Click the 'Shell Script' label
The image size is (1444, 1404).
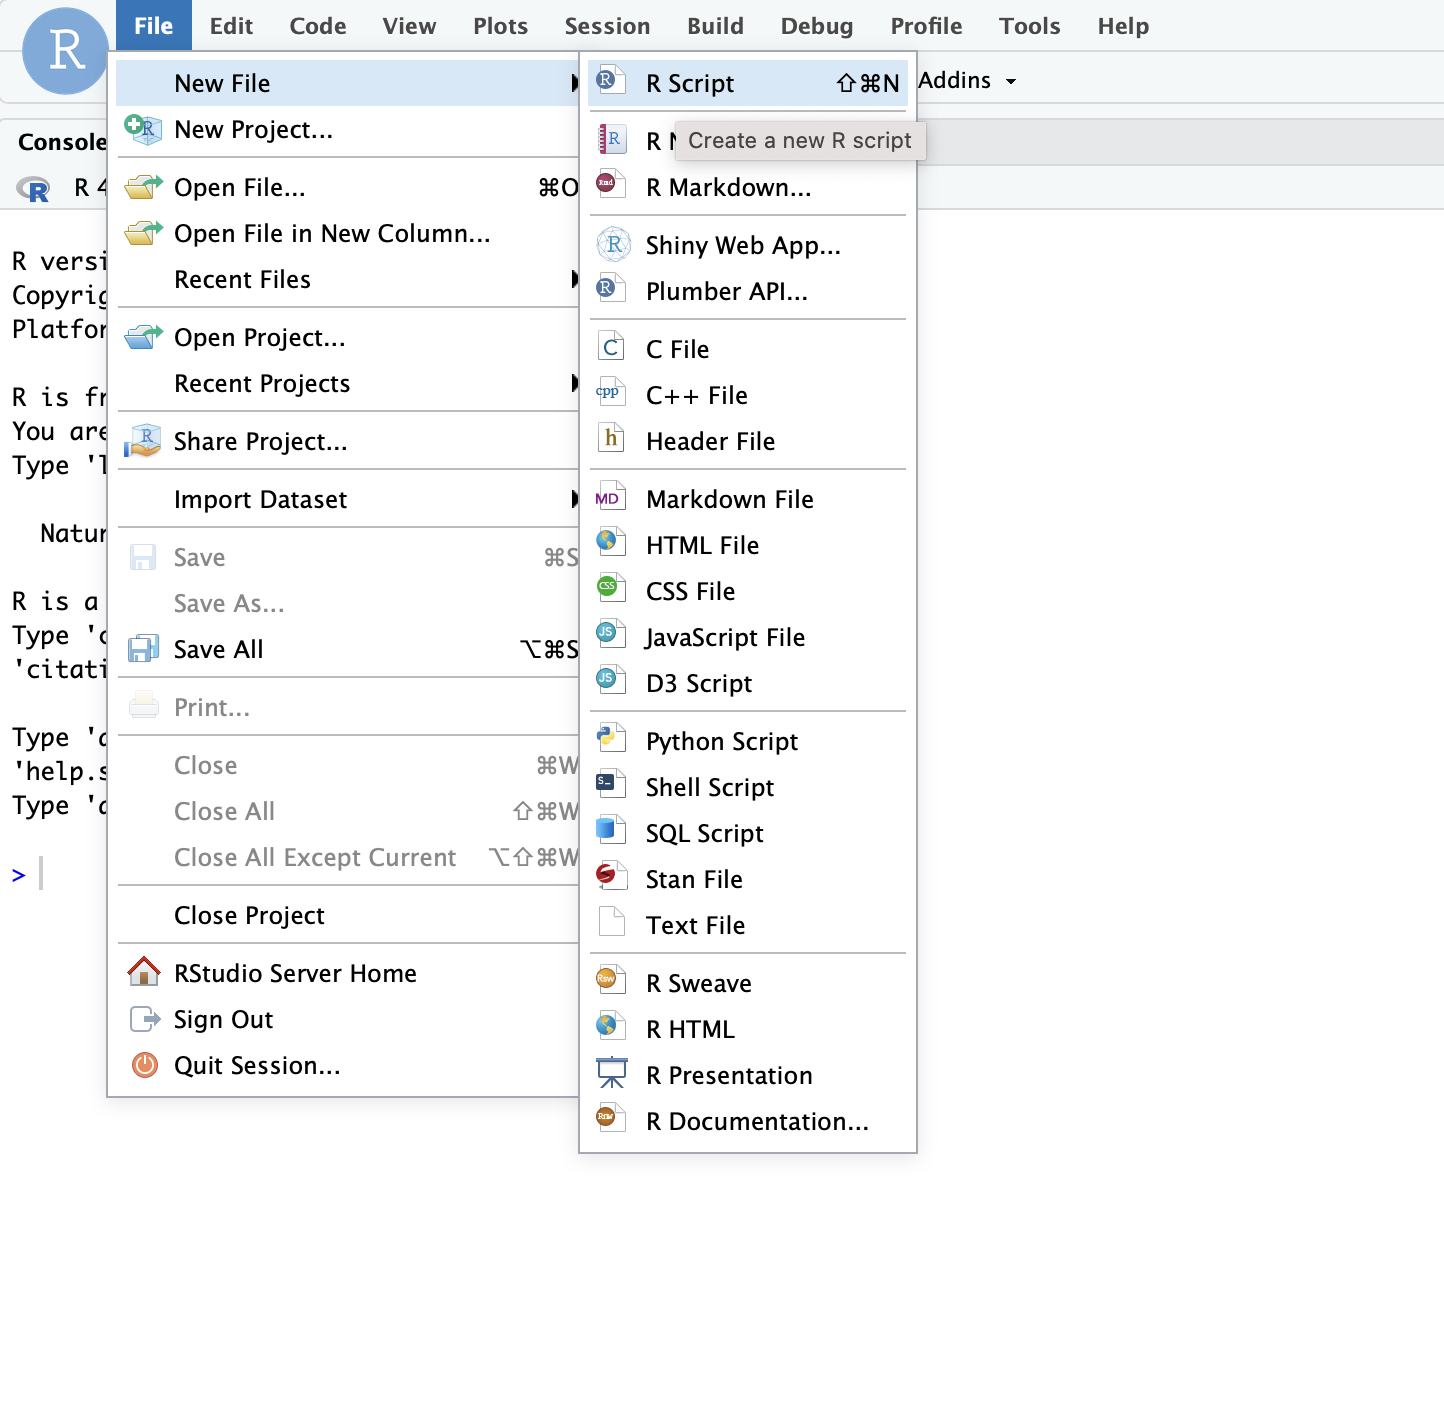[x=710, y=787]
